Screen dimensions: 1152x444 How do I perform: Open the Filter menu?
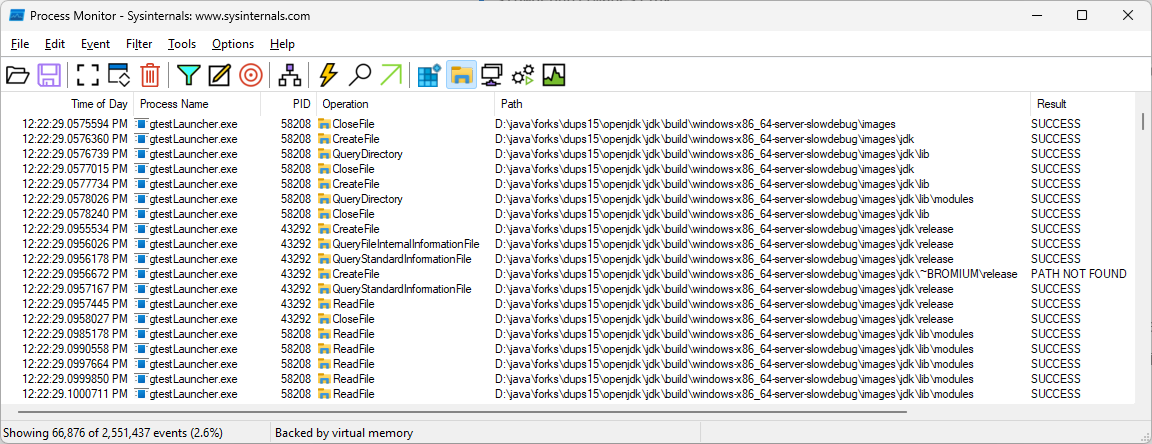pyautogui.click(x=139, y=44)
